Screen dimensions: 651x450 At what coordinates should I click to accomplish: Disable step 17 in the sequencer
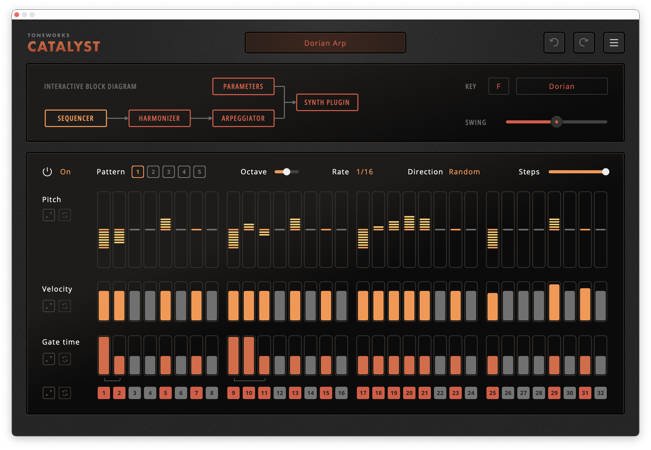pos(363,393)
